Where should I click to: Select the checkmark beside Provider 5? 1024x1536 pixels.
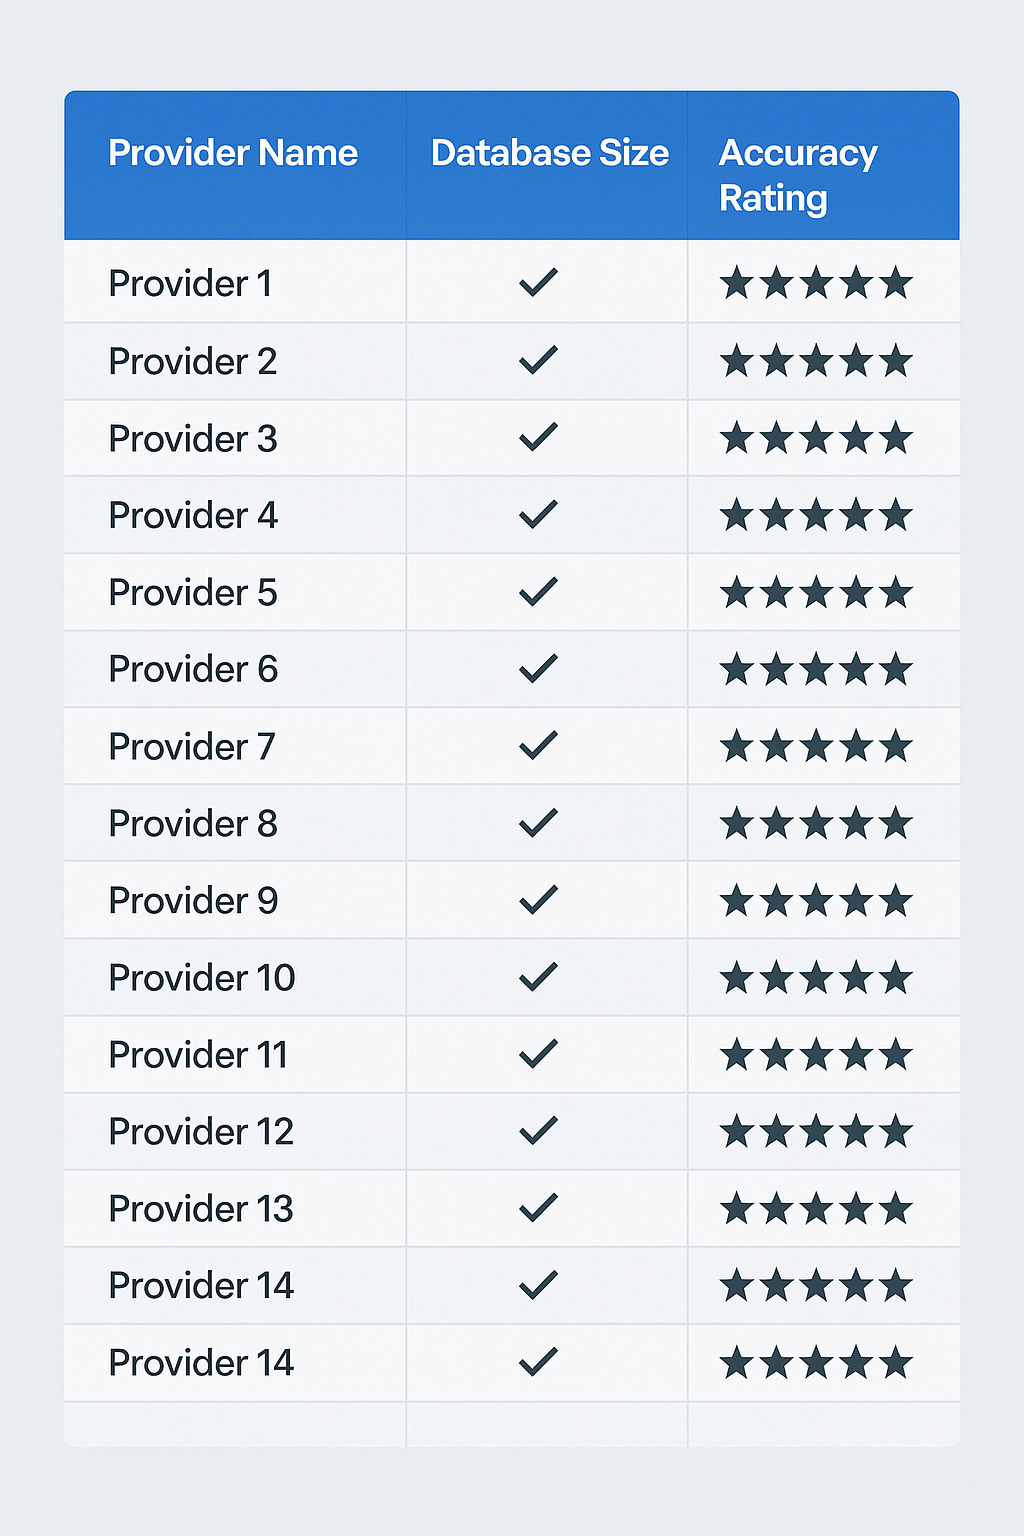coord(538,591)
